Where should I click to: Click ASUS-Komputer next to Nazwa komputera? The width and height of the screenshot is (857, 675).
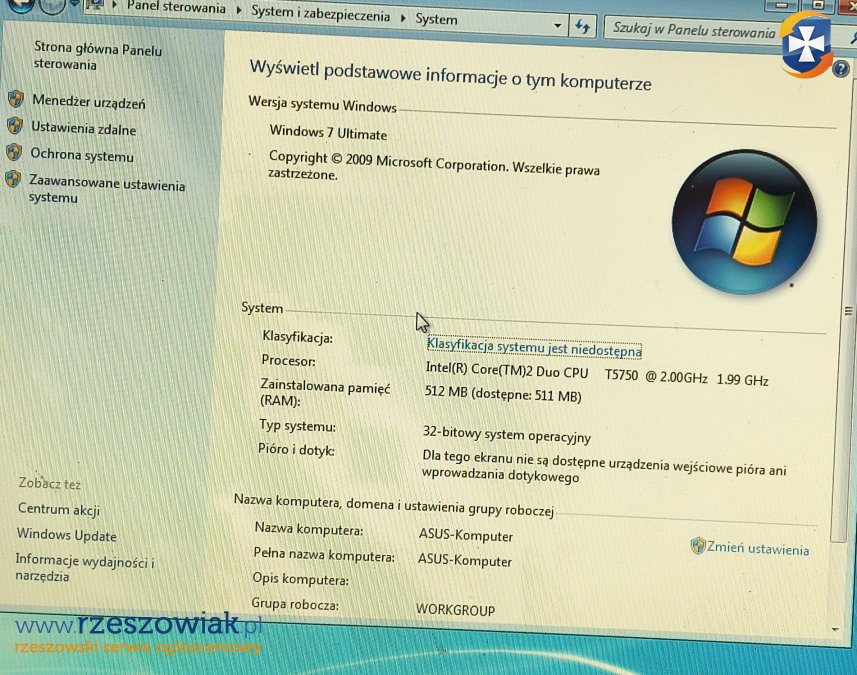click(466, 535)
